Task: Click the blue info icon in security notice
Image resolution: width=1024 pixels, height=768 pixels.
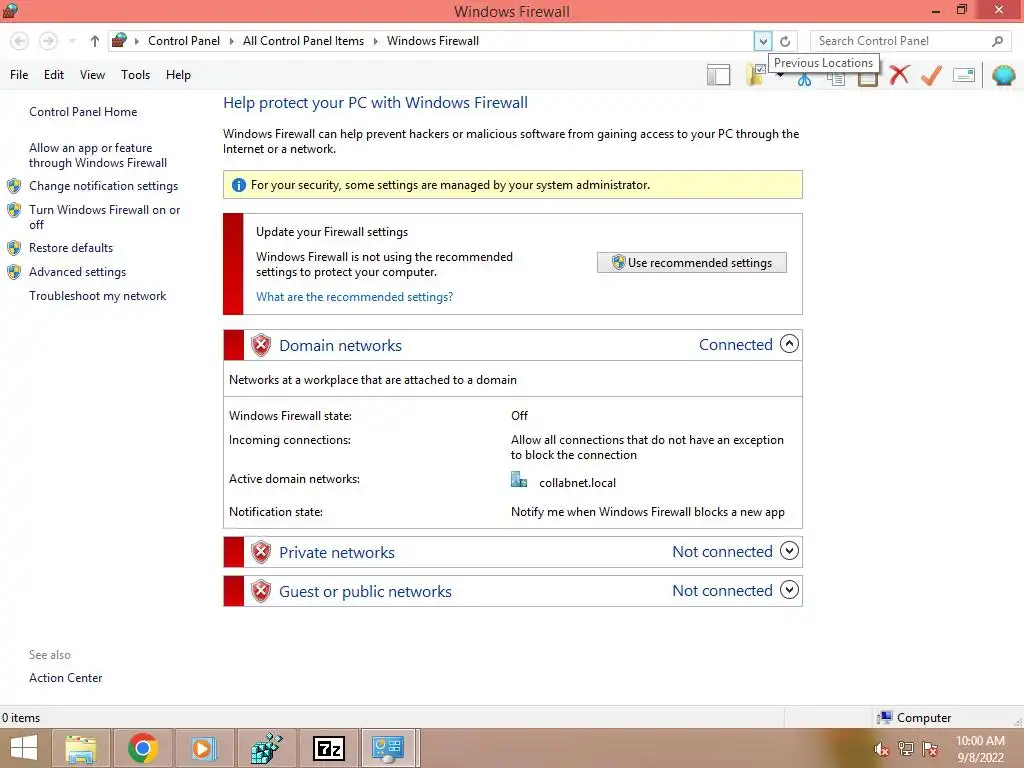Action: (x=239, y=185)
